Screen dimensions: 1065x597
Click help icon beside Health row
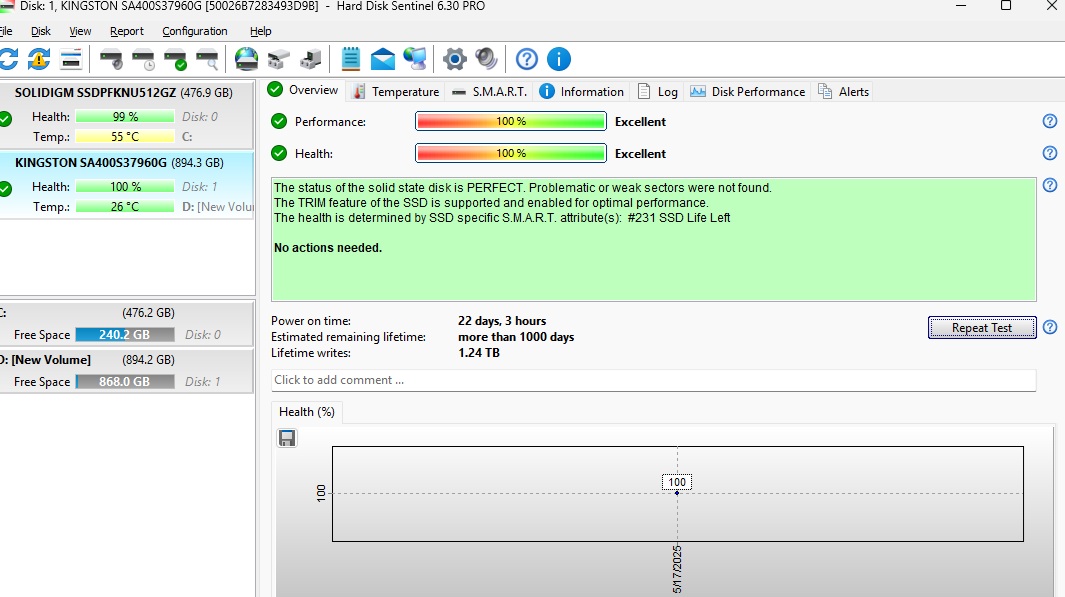1050,153
